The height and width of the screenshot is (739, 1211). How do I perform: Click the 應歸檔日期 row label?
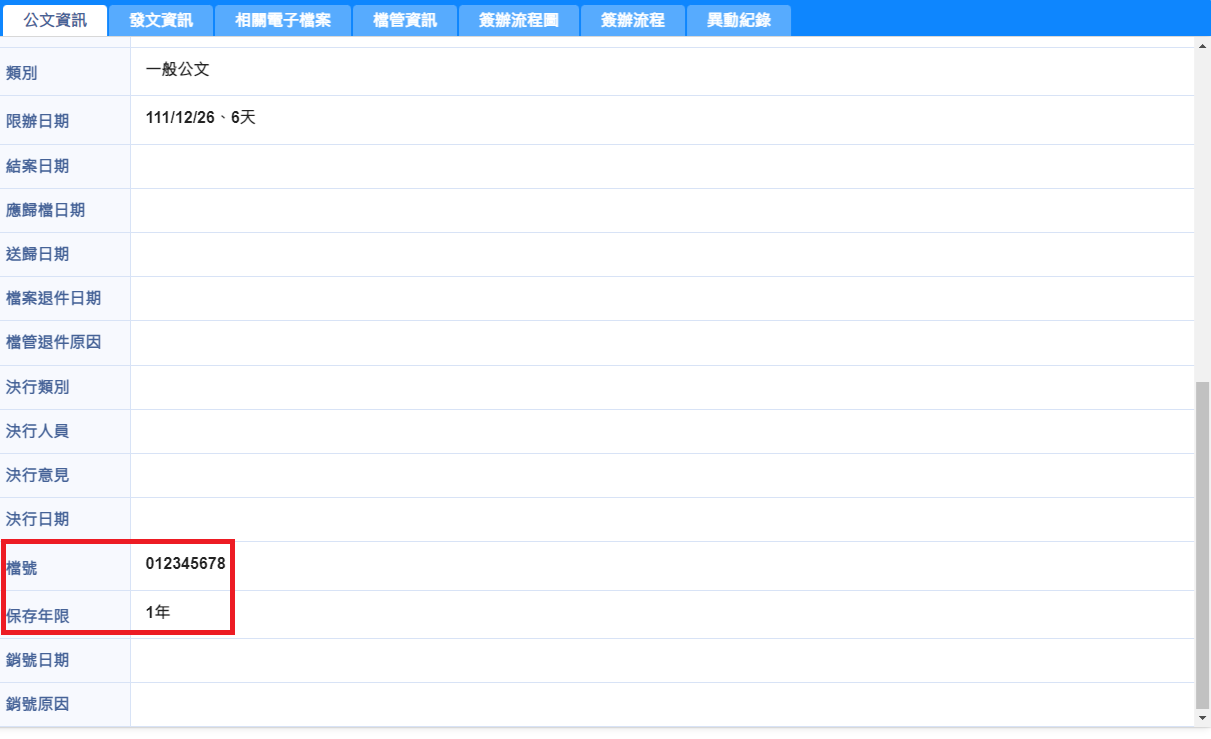(x=46, y=210)
